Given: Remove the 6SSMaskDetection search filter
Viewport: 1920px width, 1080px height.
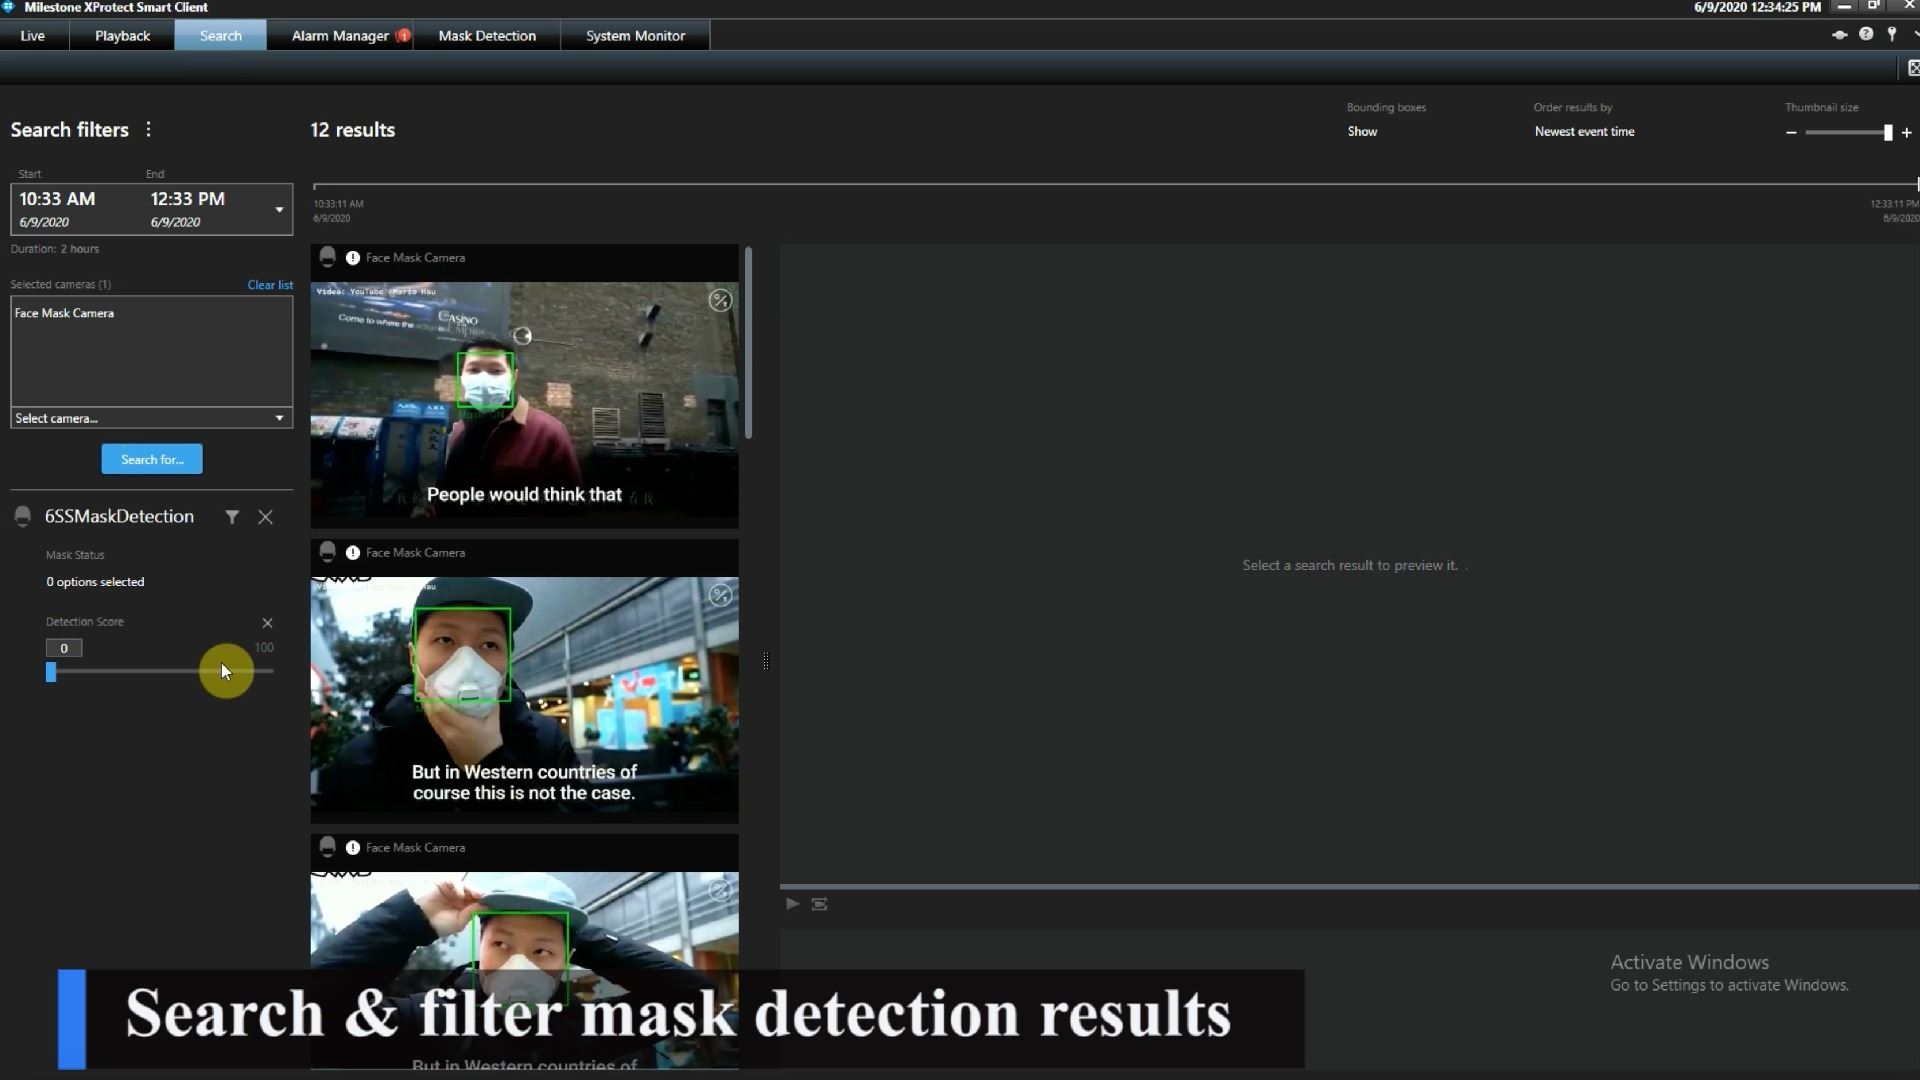Looking at the screenshot, I should [265, 517].
